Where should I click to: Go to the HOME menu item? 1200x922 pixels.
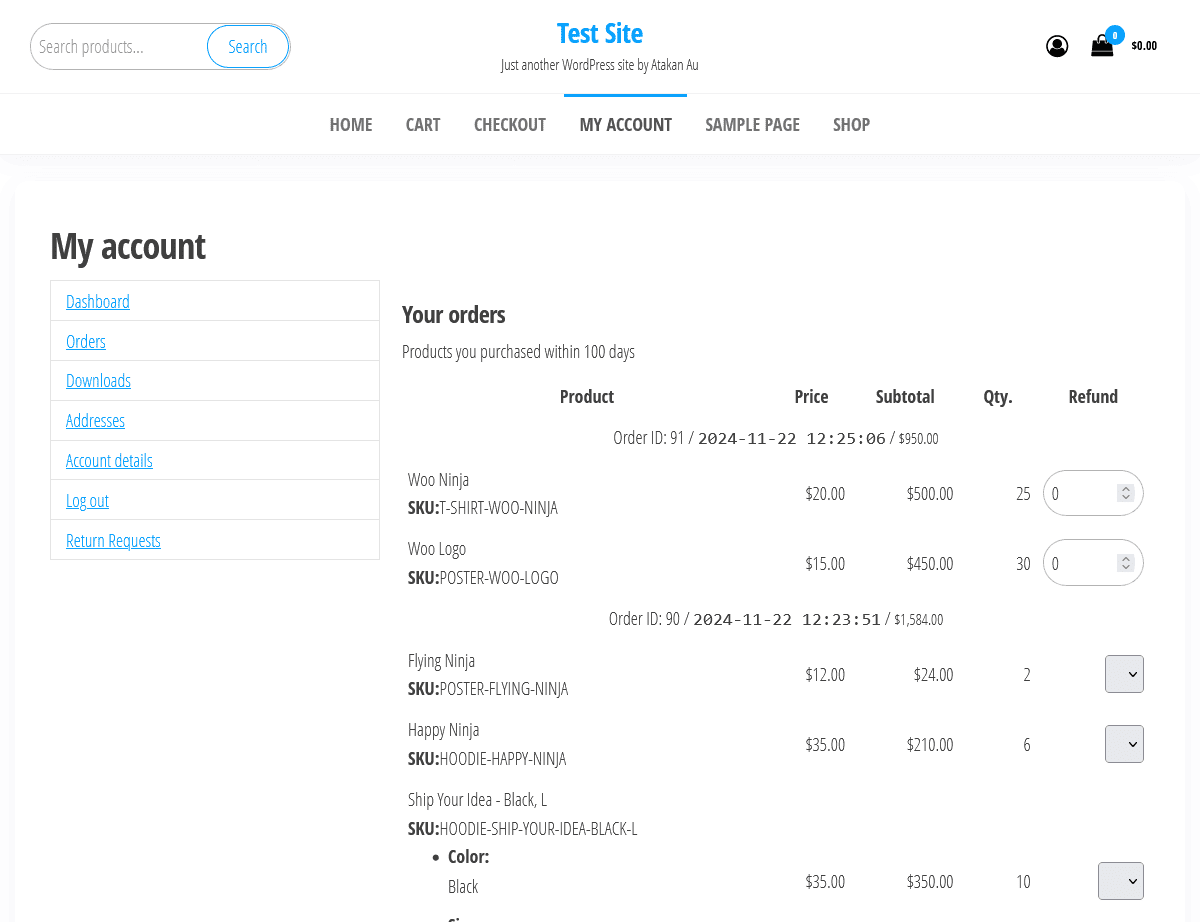point(351,125)
